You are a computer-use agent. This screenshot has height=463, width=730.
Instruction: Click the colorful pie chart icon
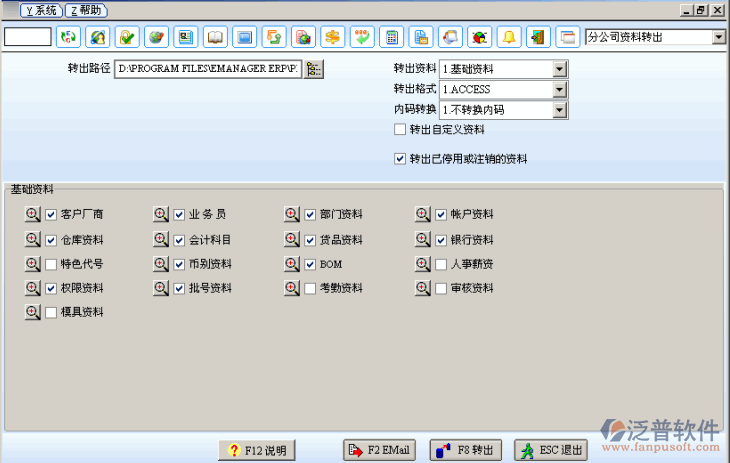pyautogui.click(x=480, y=37)
